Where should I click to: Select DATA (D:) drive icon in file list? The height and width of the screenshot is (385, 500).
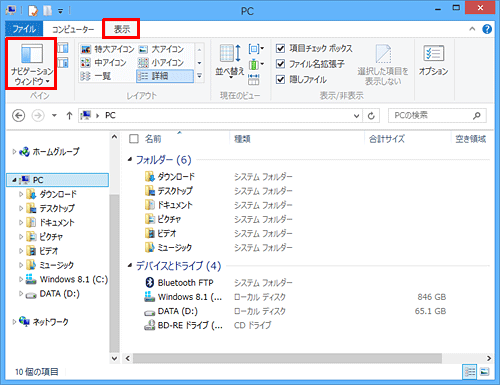click(x=150, y=312)
